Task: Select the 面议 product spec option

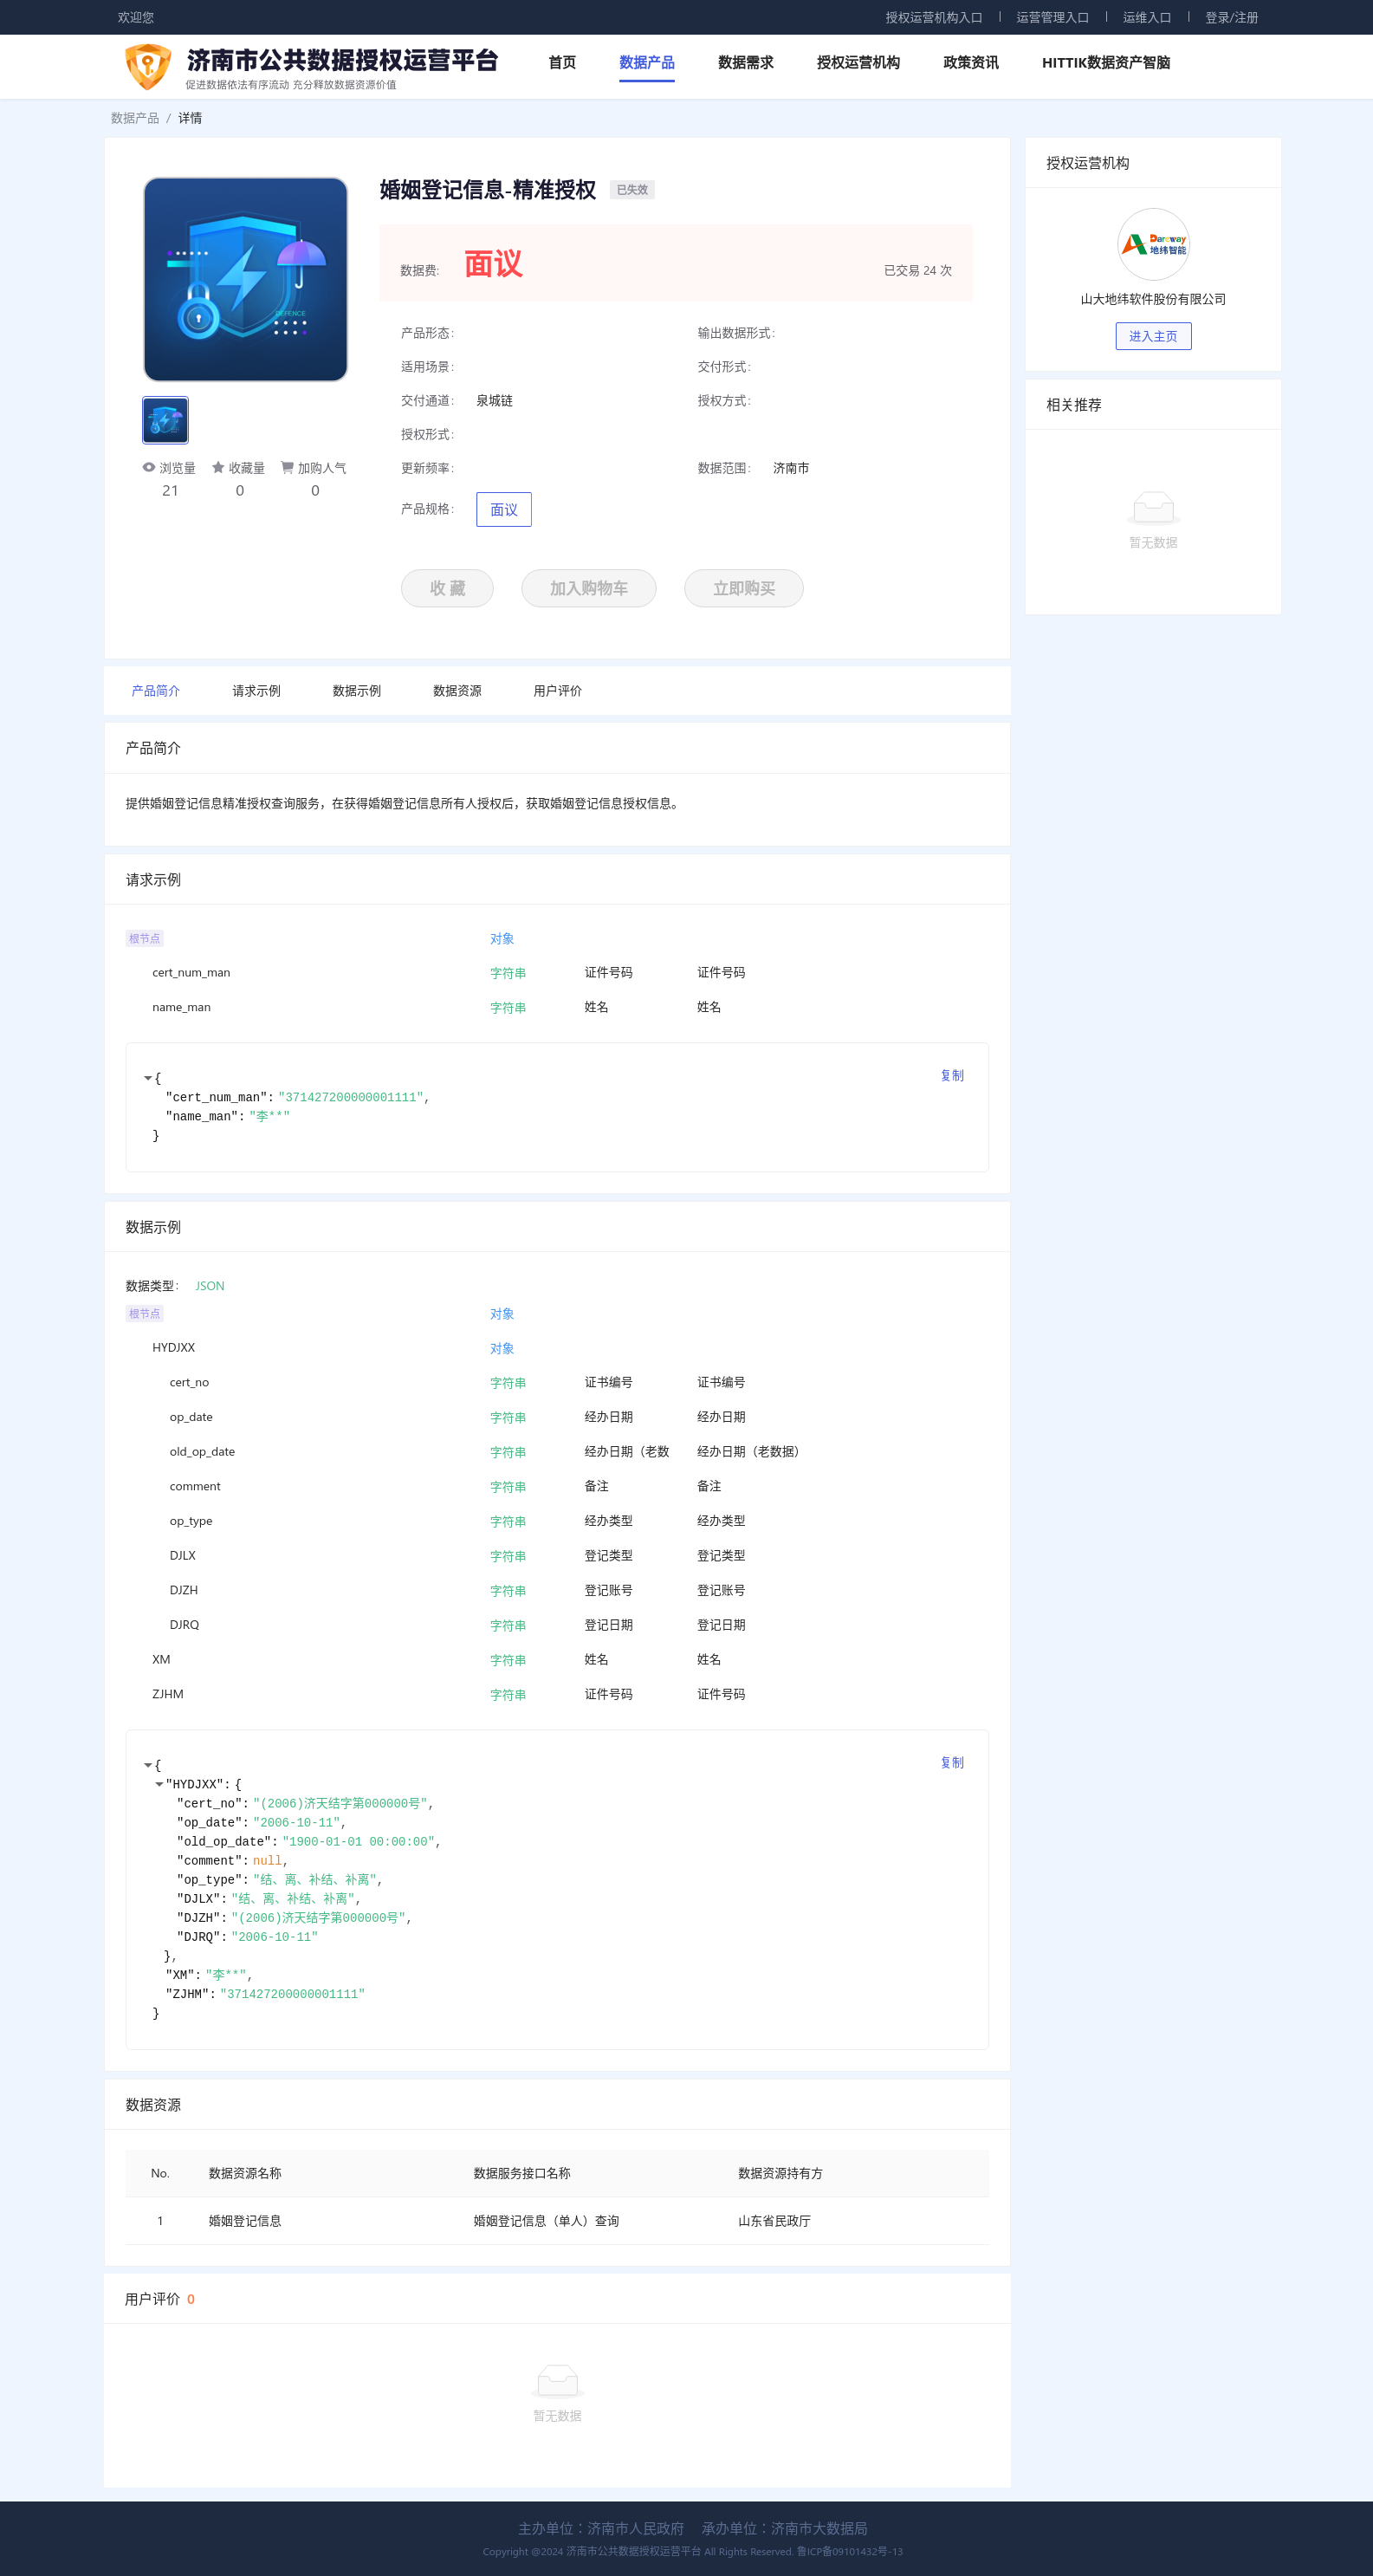Action: point(504,510)
